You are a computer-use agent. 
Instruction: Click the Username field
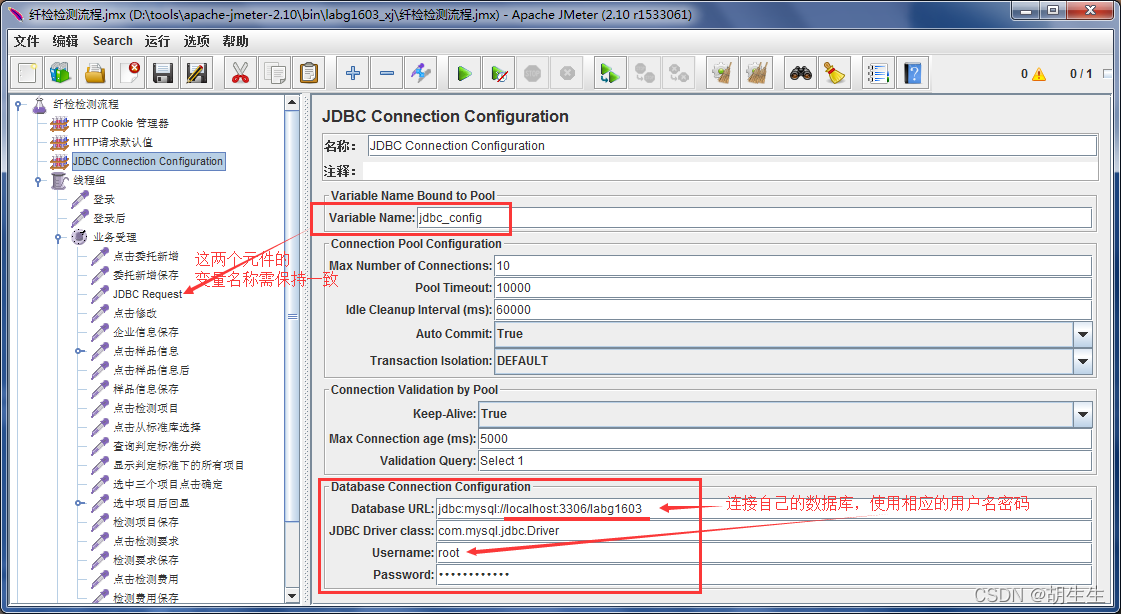[x=764, y=553]
